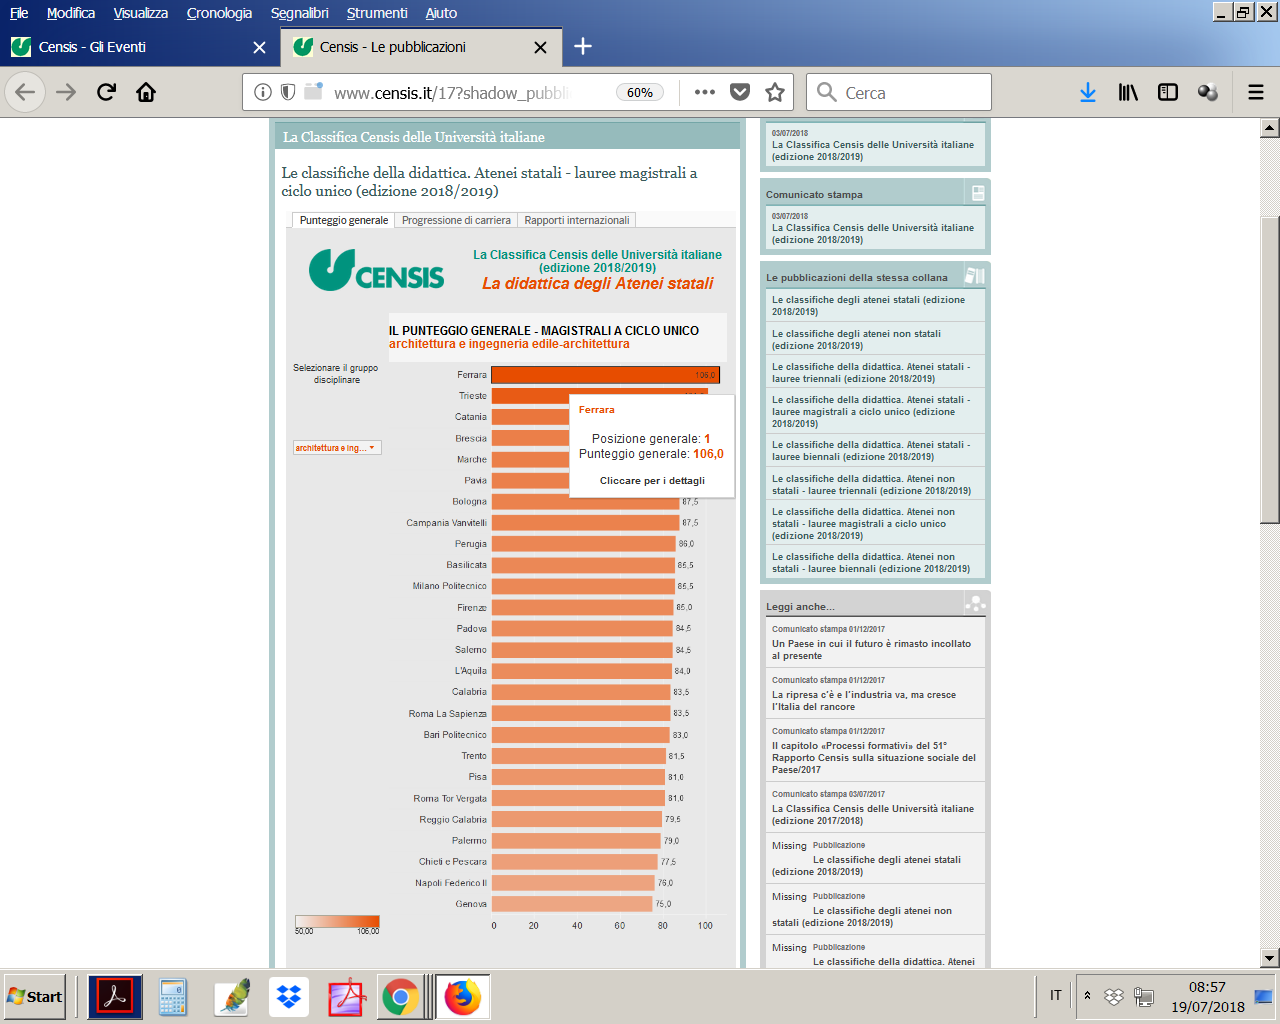This screenshot has height=1024, width=1280.
Task: Open link 'Le classifiche degli atenei non statali'
Action: [856, 340]
